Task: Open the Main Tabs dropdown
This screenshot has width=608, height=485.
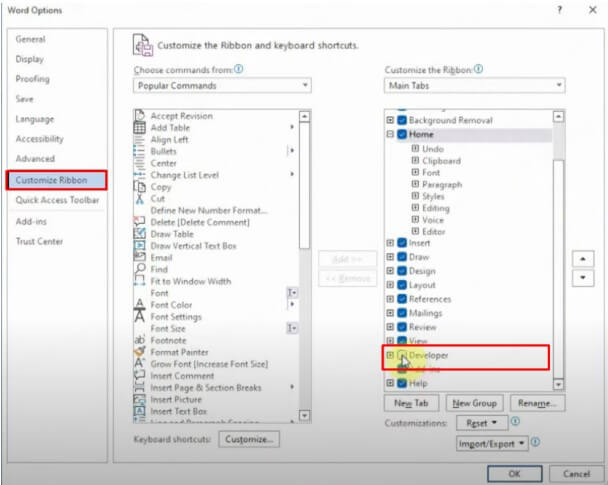Action: click(474, 86)
